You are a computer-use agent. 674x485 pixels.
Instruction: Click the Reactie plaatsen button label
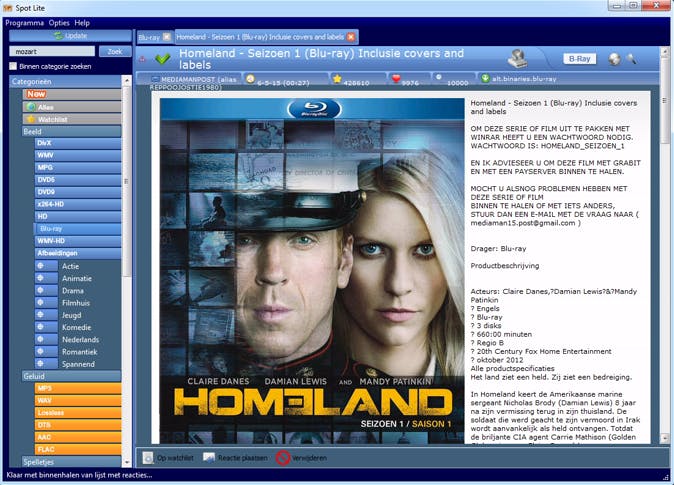coord(242,458)
